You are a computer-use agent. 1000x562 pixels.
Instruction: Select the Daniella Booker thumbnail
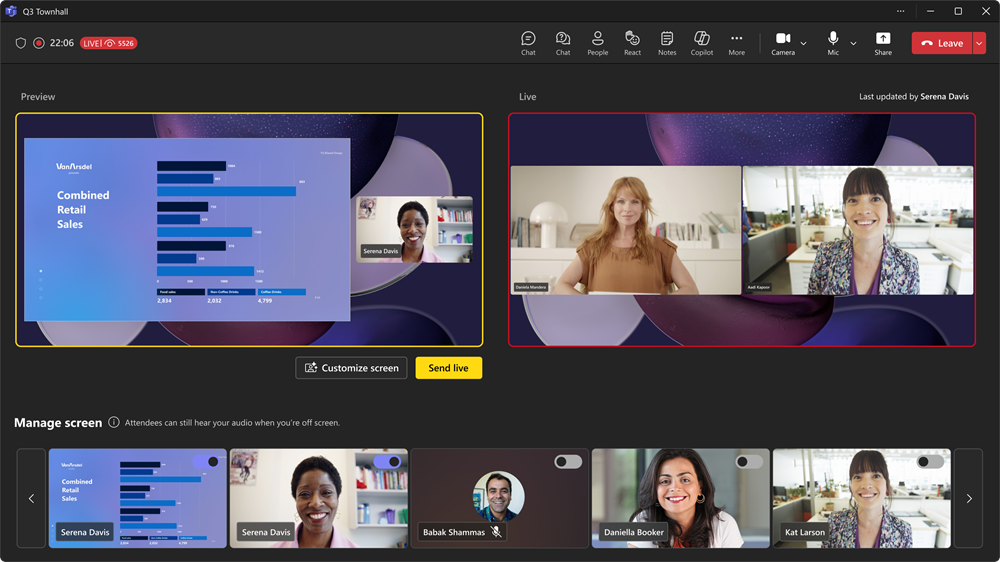coord(680,498)
